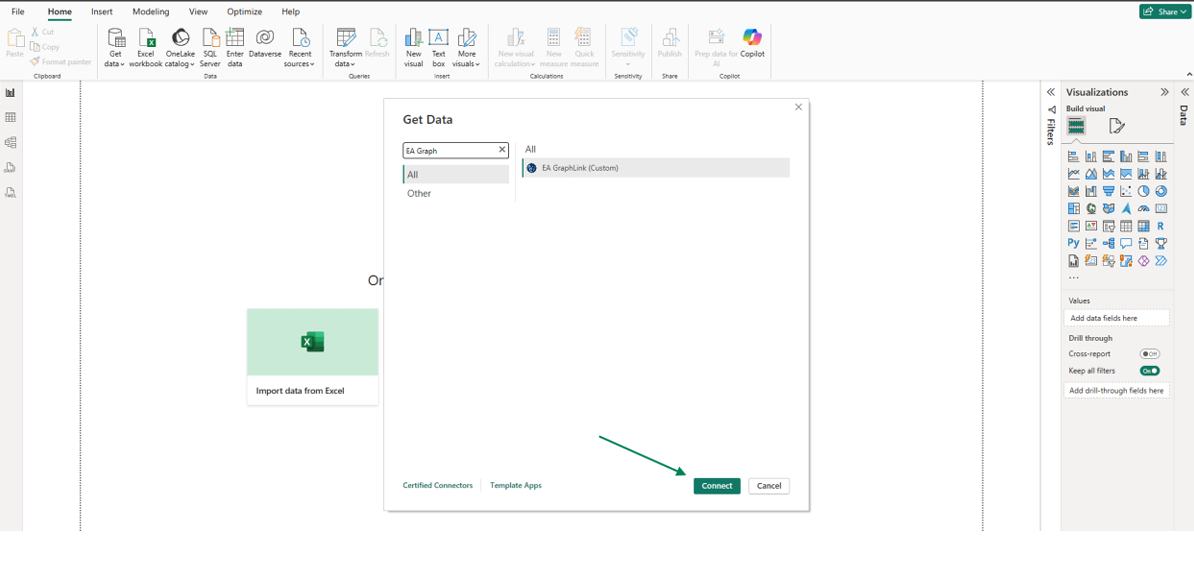
Task: Select EA GraphLink (Custom) connector
Action: 580,168
